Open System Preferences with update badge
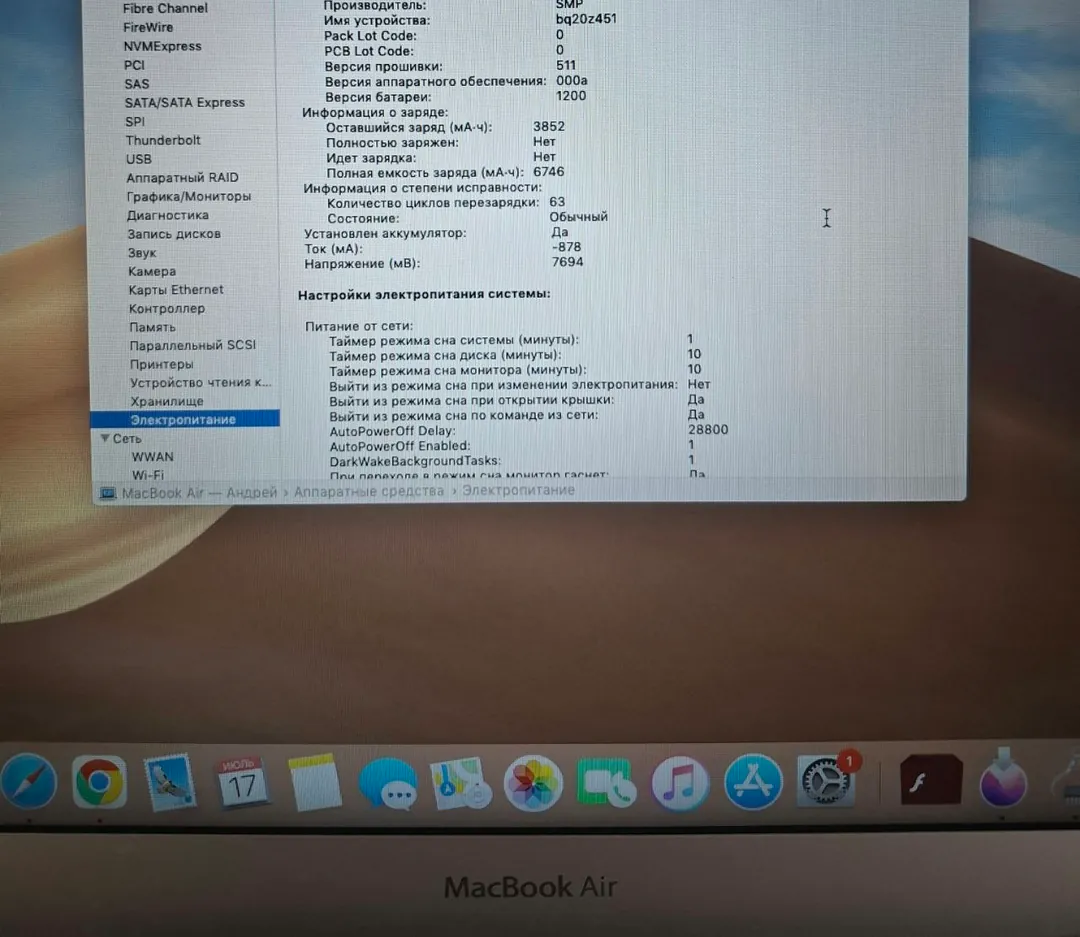The image size is (1080, 937). [824, 781]
